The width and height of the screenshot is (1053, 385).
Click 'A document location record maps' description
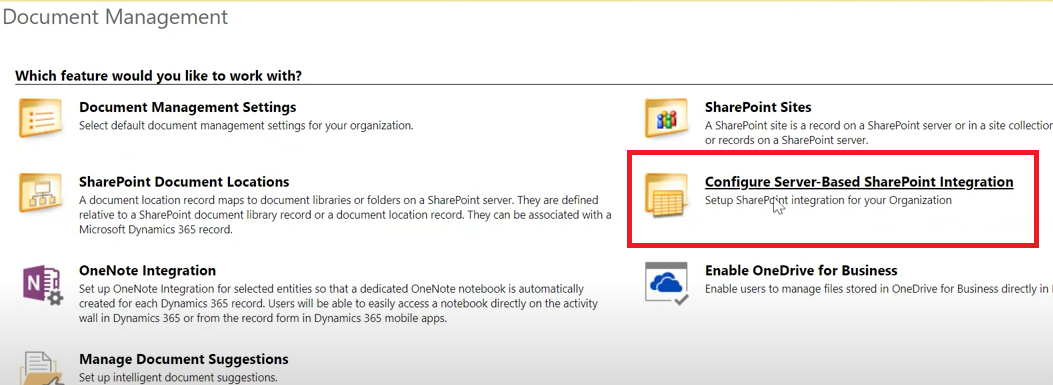click(x=345, y=215)
